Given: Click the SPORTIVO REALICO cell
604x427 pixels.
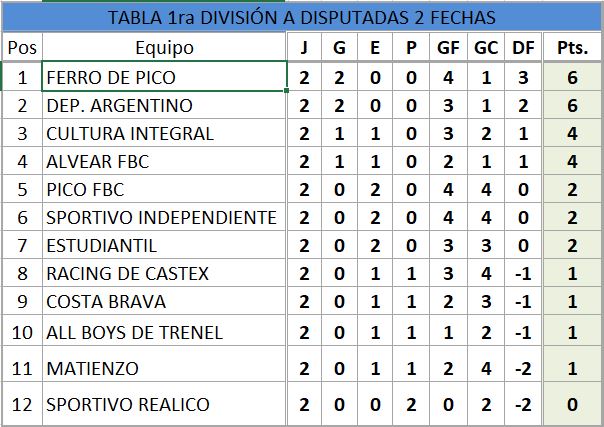Looking at the screenshot, I should point(164,404).
